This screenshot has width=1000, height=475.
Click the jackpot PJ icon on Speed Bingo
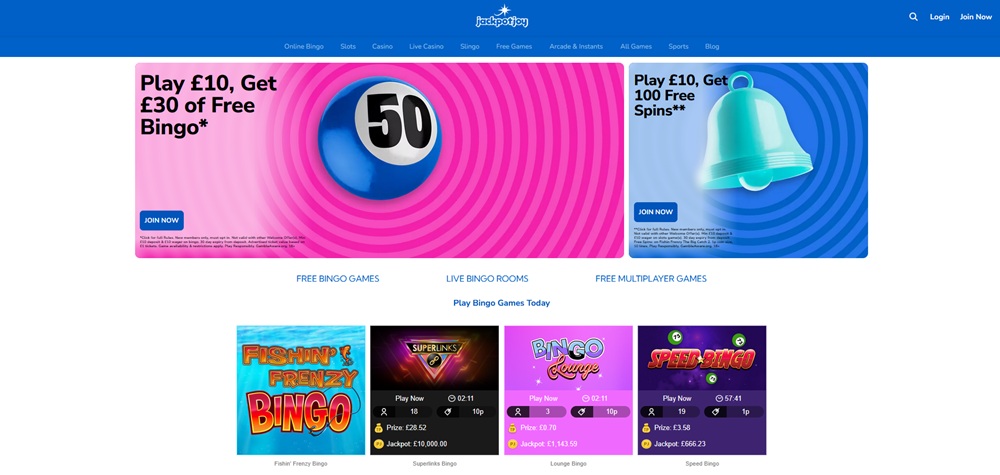[x=646, y=444]
